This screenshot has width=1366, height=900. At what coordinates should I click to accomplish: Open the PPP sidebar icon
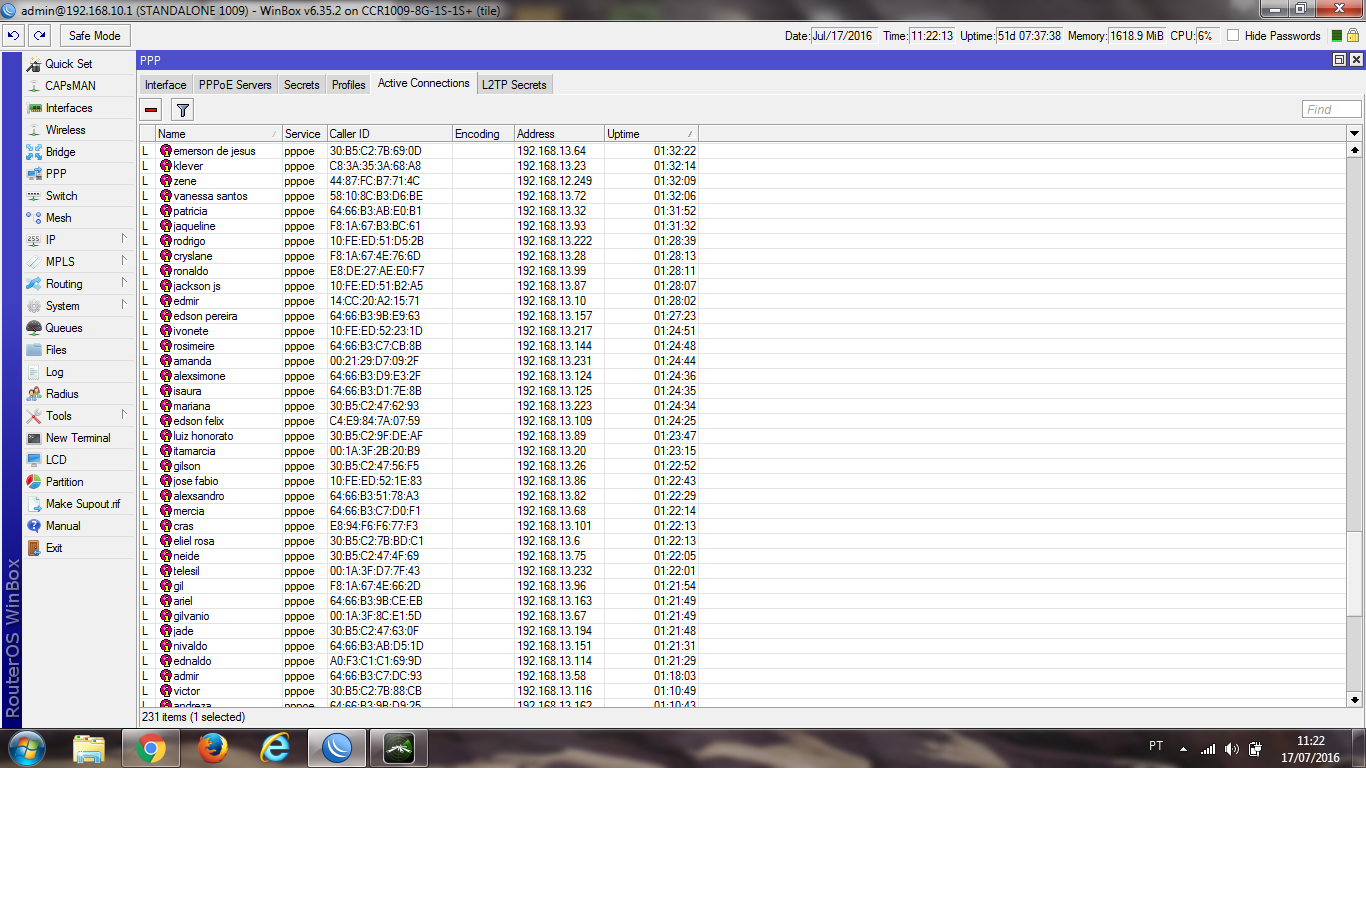point(34,174)
